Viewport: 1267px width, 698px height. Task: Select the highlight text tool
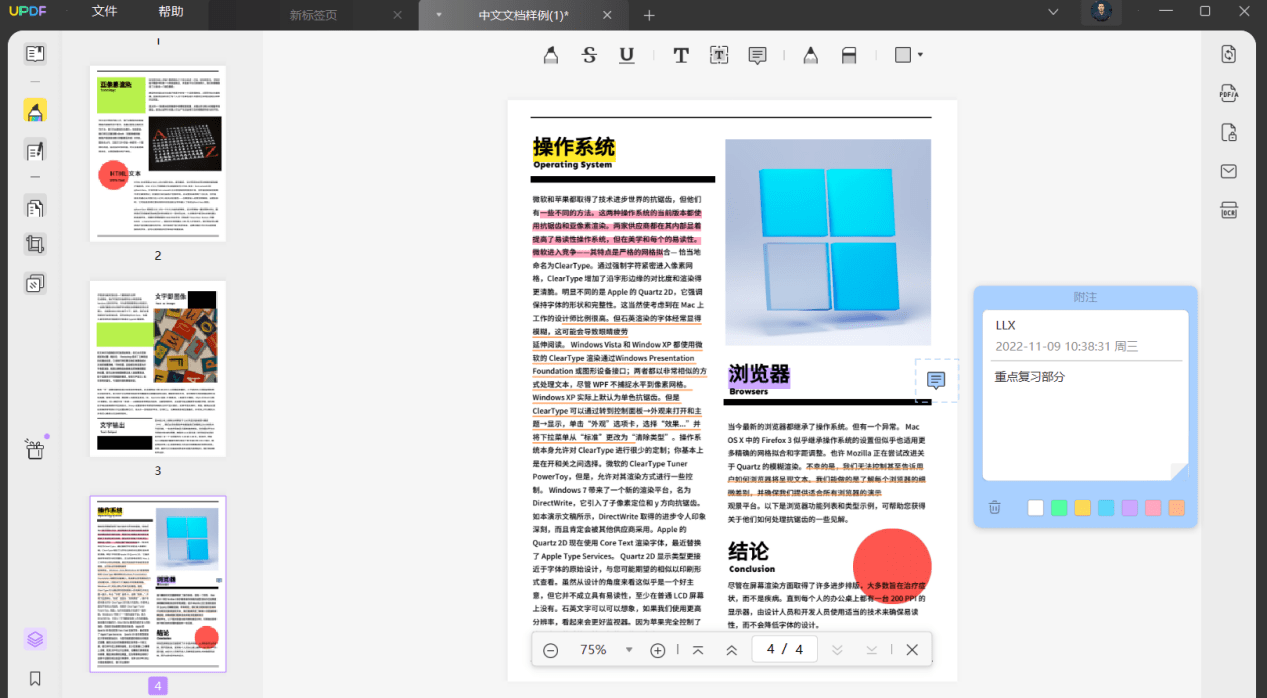tap(550, 56)
